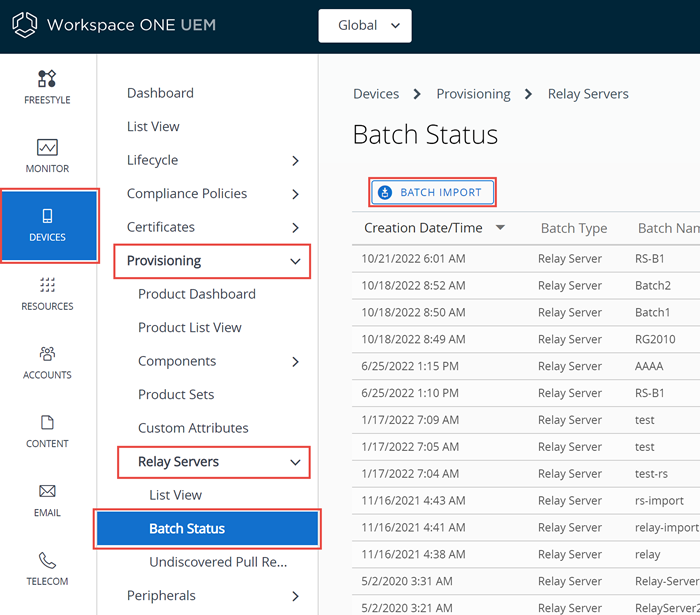The image size is (700, 615).
Task: Collapse the Relay Servers submenu
Action: pos(295,462)
